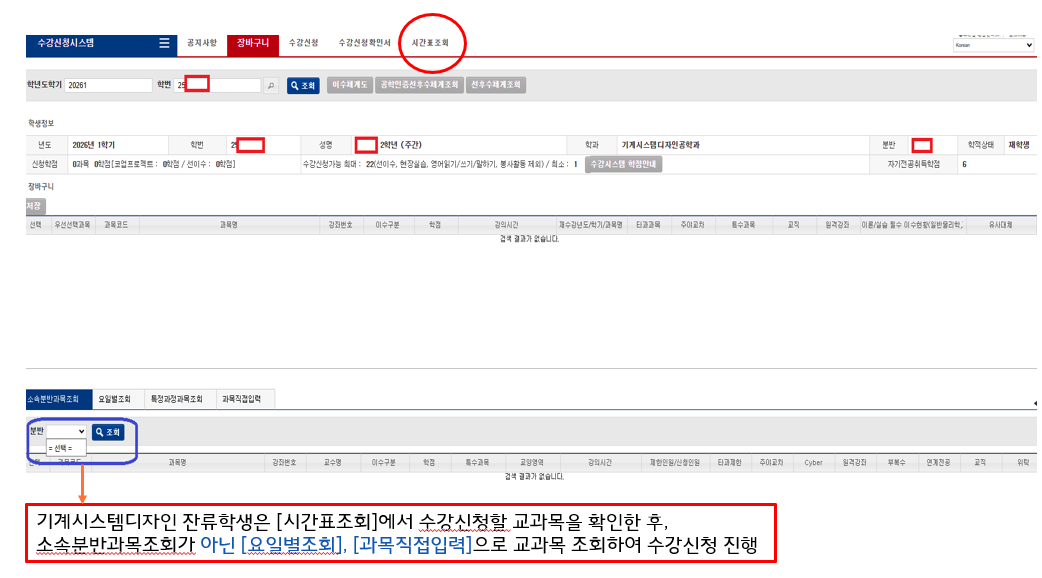This screenshot has width=1042, height=578.
Task: Click the 공학인증선후수체계조회 button
Action: pos(419,86)
